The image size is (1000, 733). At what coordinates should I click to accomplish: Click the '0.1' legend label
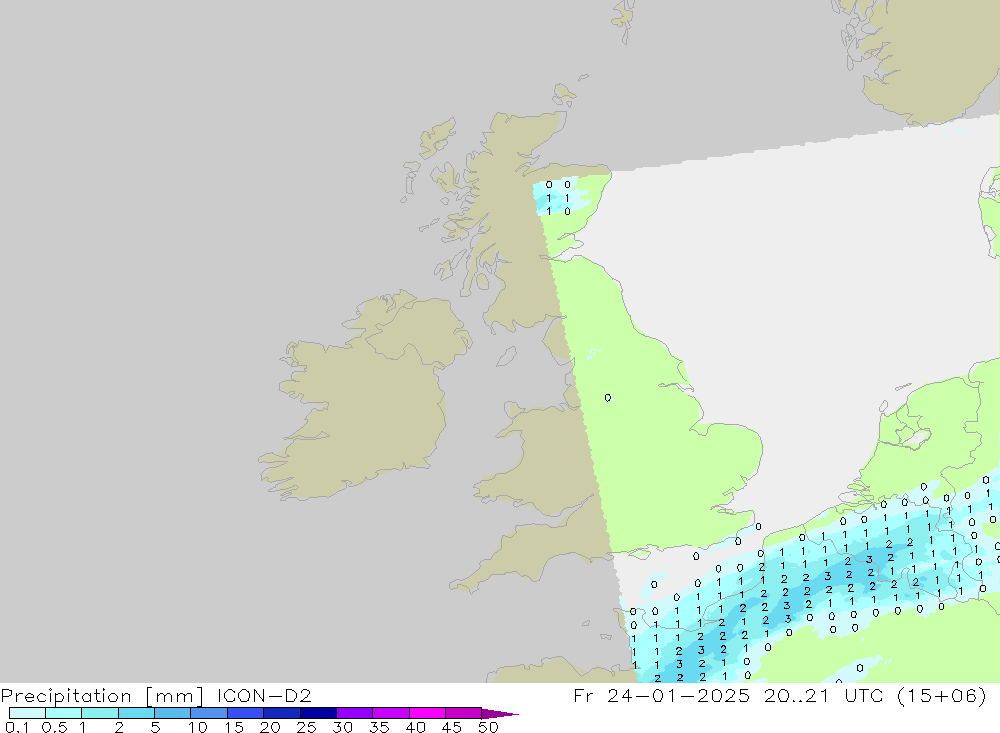click(17, 727)
